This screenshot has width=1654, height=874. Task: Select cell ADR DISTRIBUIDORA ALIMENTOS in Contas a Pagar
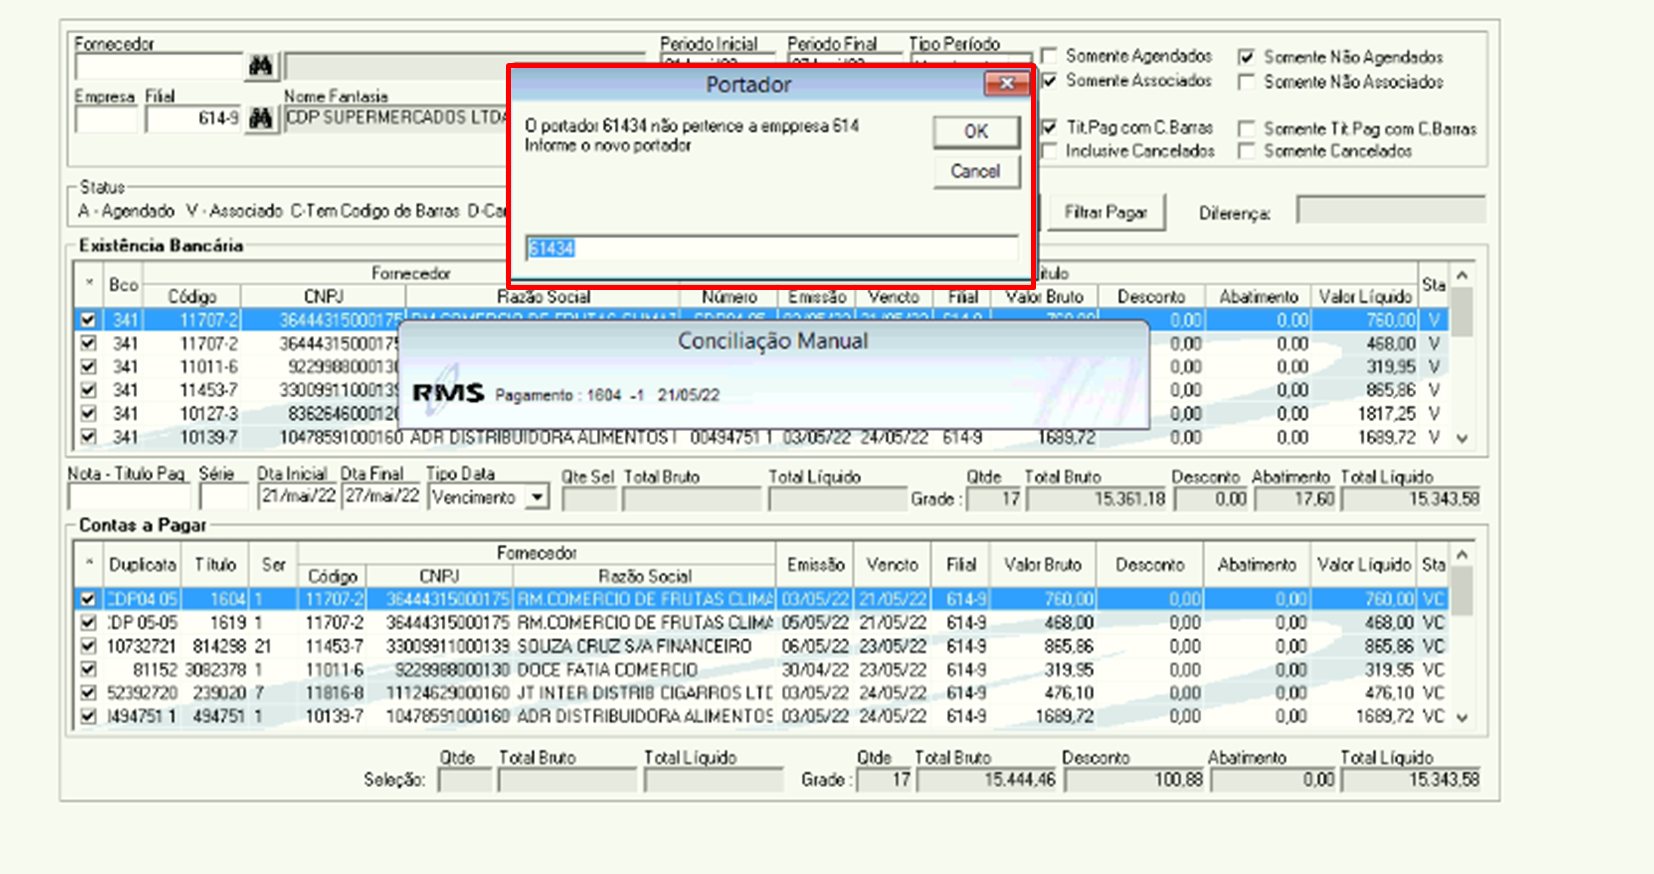644,716
